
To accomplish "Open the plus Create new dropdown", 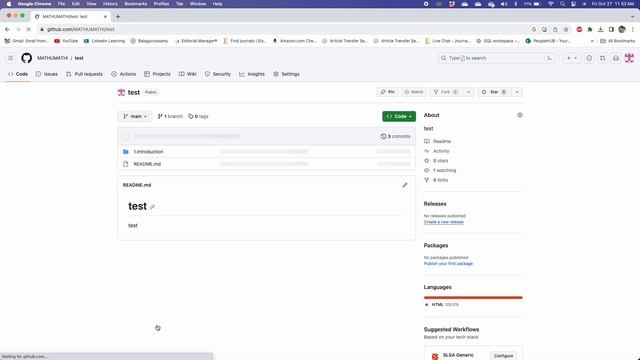I will [x=571, y=58].
